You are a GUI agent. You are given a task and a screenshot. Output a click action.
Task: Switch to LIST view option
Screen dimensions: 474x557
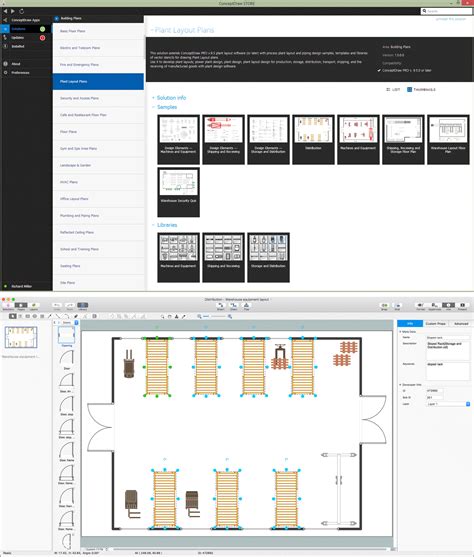click(393, 90)
